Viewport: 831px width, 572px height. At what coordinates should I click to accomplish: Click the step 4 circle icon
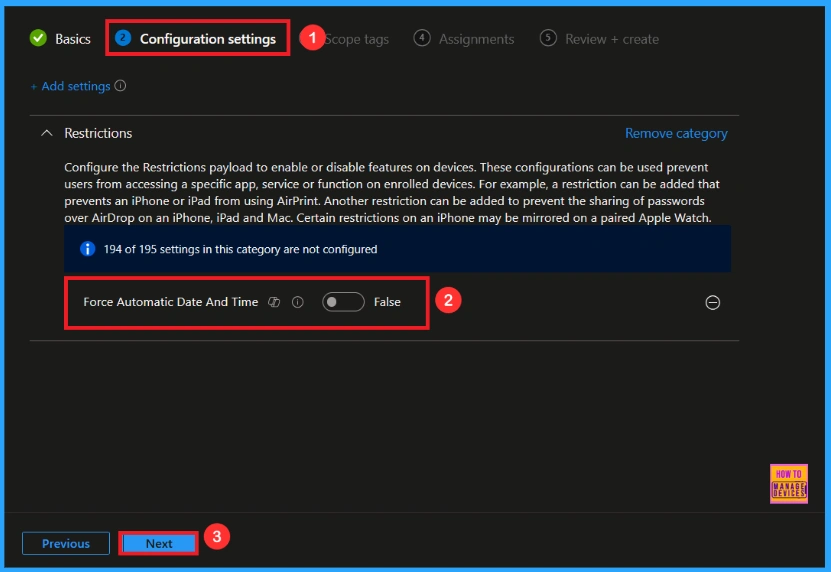422,38
